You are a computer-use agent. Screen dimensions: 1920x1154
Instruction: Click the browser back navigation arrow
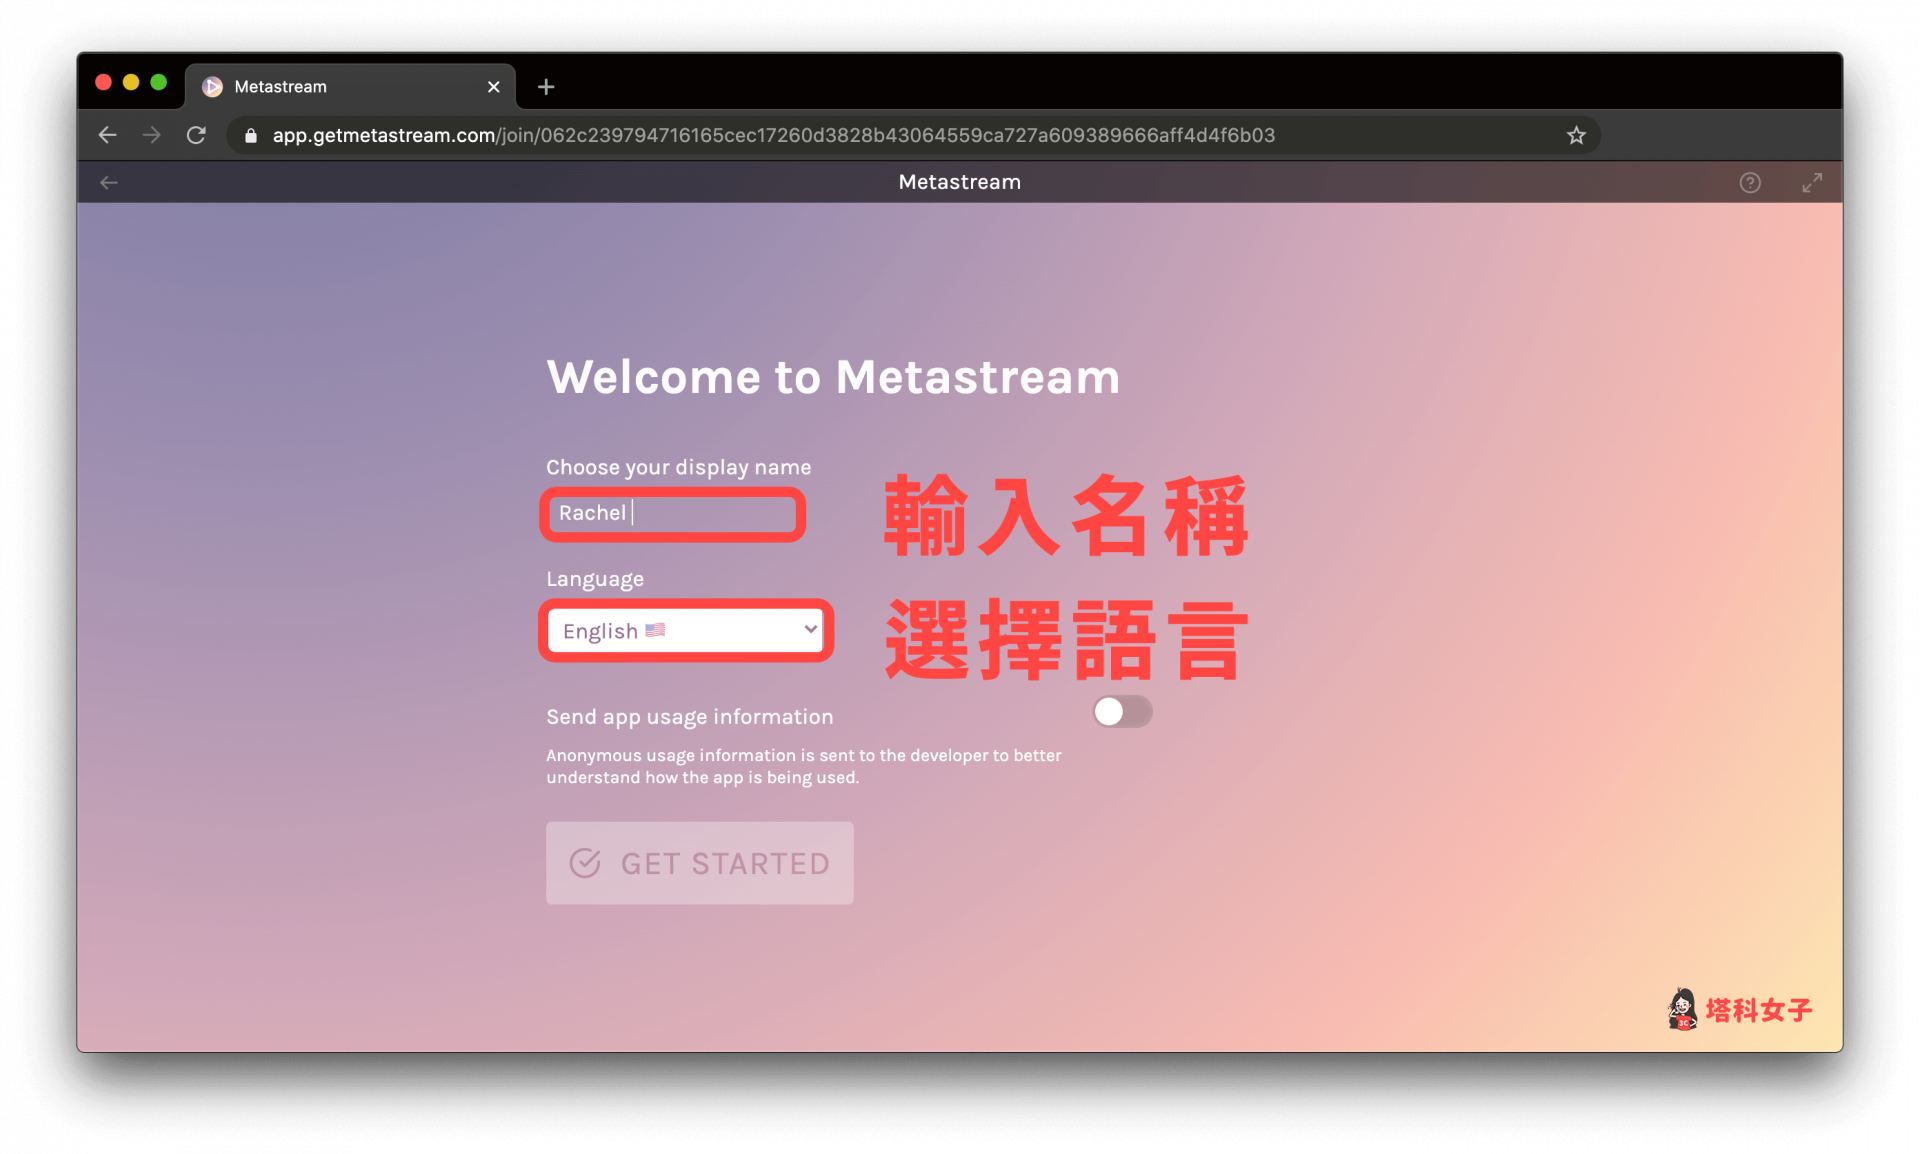click(107, 135)
